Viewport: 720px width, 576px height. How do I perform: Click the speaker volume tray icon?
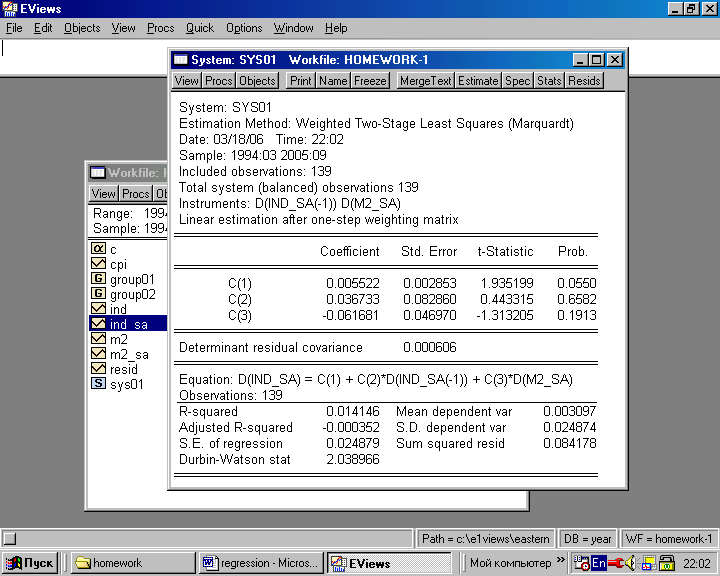630,563
